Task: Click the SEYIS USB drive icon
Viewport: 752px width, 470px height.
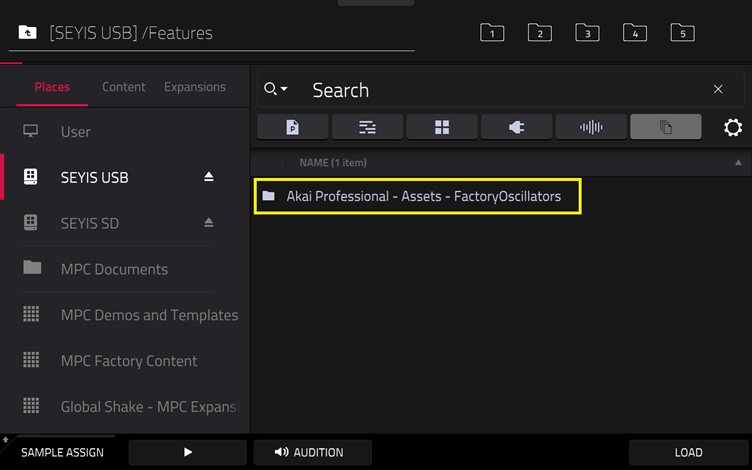Action: point(31,176)
